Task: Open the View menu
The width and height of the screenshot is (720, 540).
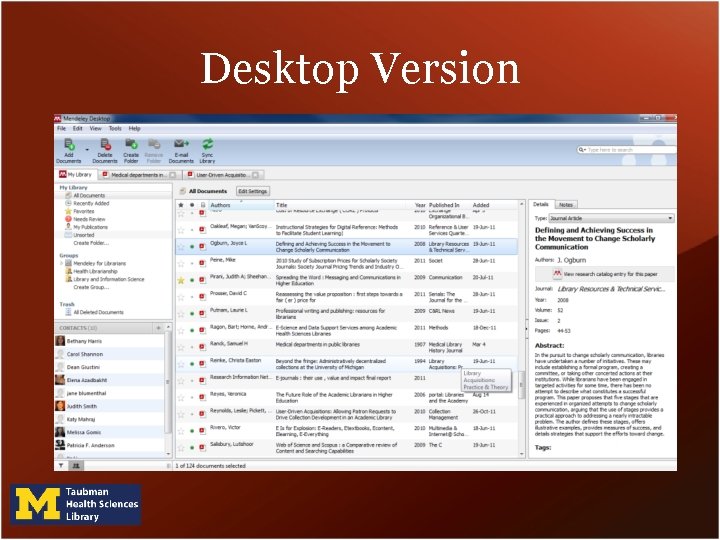Action: [96, 129]
